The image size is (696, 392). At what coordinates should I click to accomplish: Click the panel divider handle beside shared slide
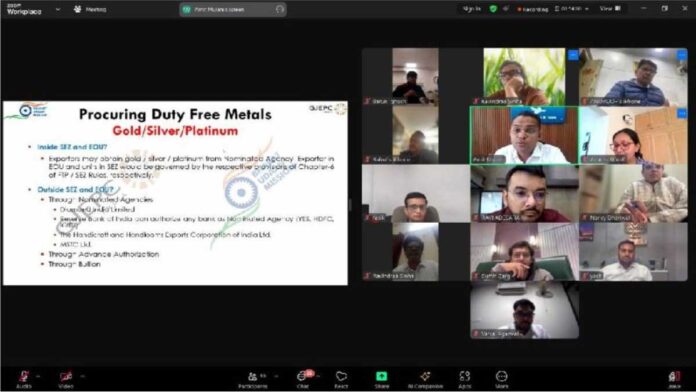click(x=351, y=204)
